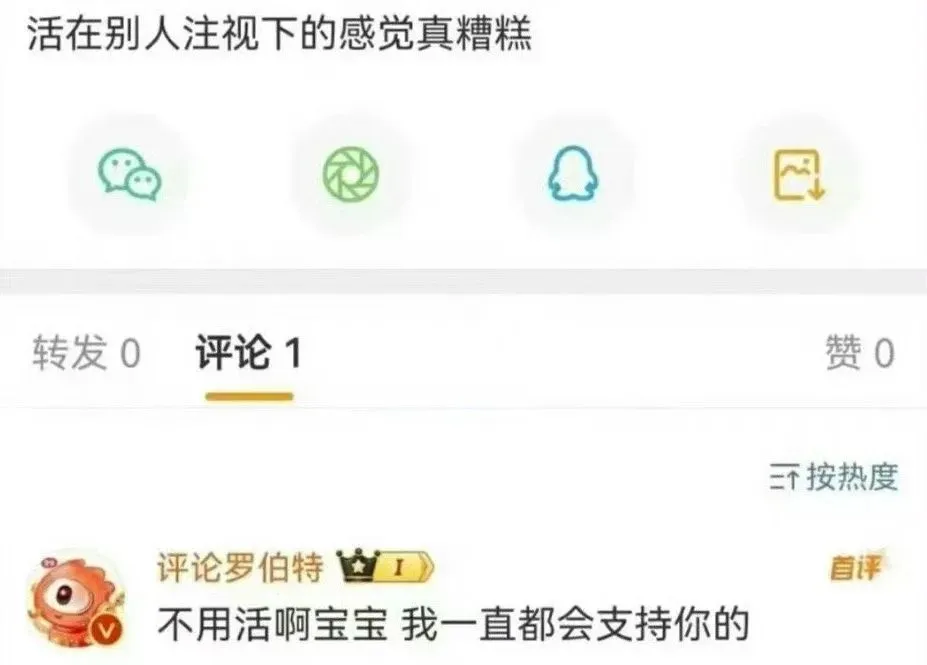This screenshot has width=927, height=665.
Task: Open 评论罗伯特 username link
Action: (x=241, y=567)
